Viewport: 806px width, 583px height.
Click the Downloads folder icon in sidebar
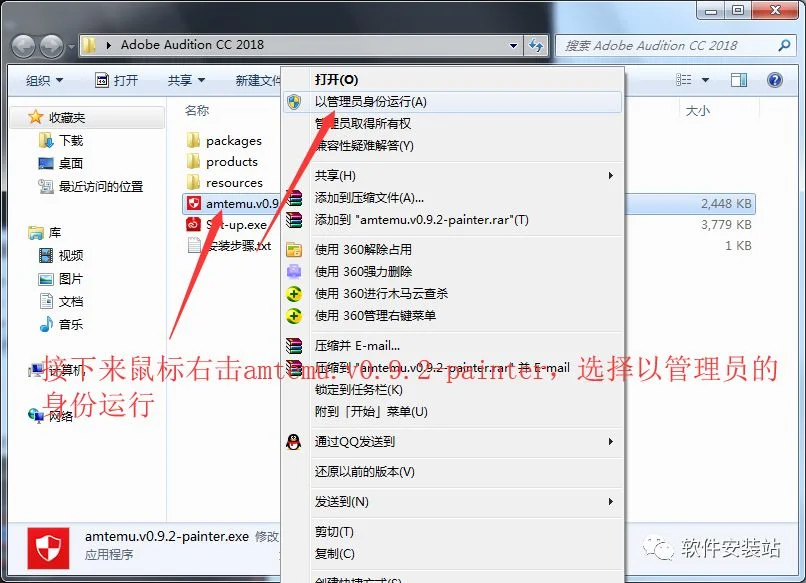[x=46, y=140]
